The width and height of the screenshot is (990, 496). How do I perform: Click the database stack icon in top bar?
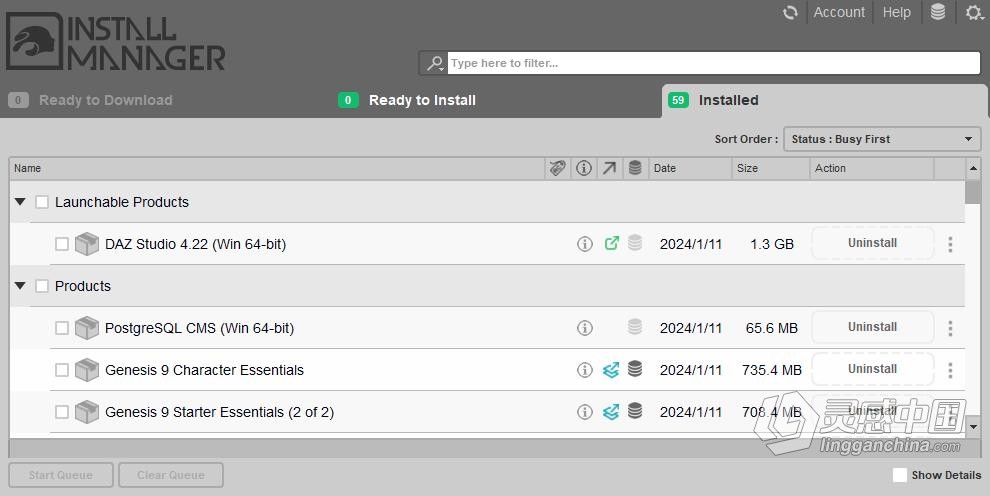(938, 13)
